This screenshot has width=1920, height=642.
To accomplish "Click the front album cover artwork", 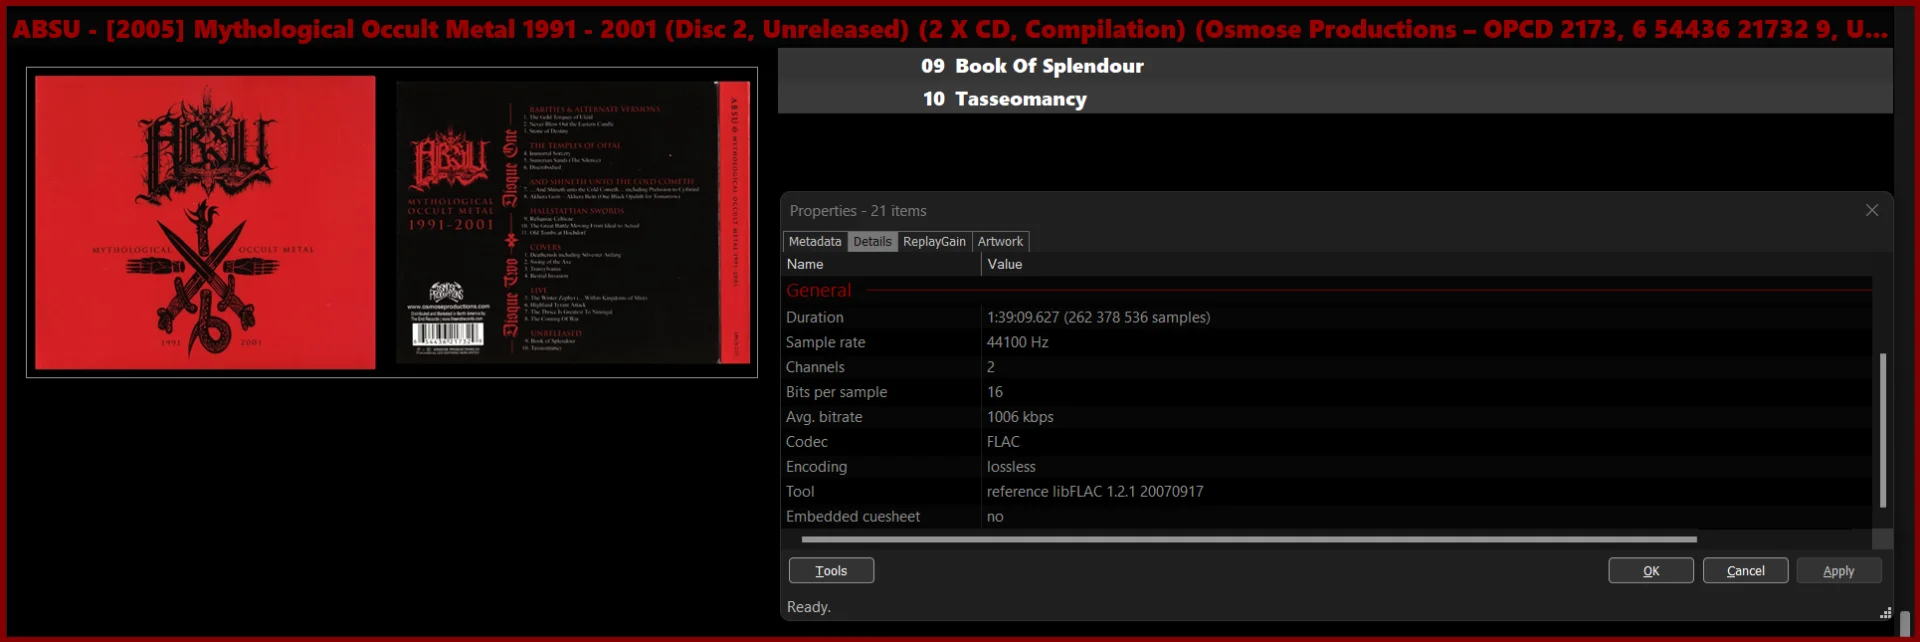I will click(x=205, y=222).
